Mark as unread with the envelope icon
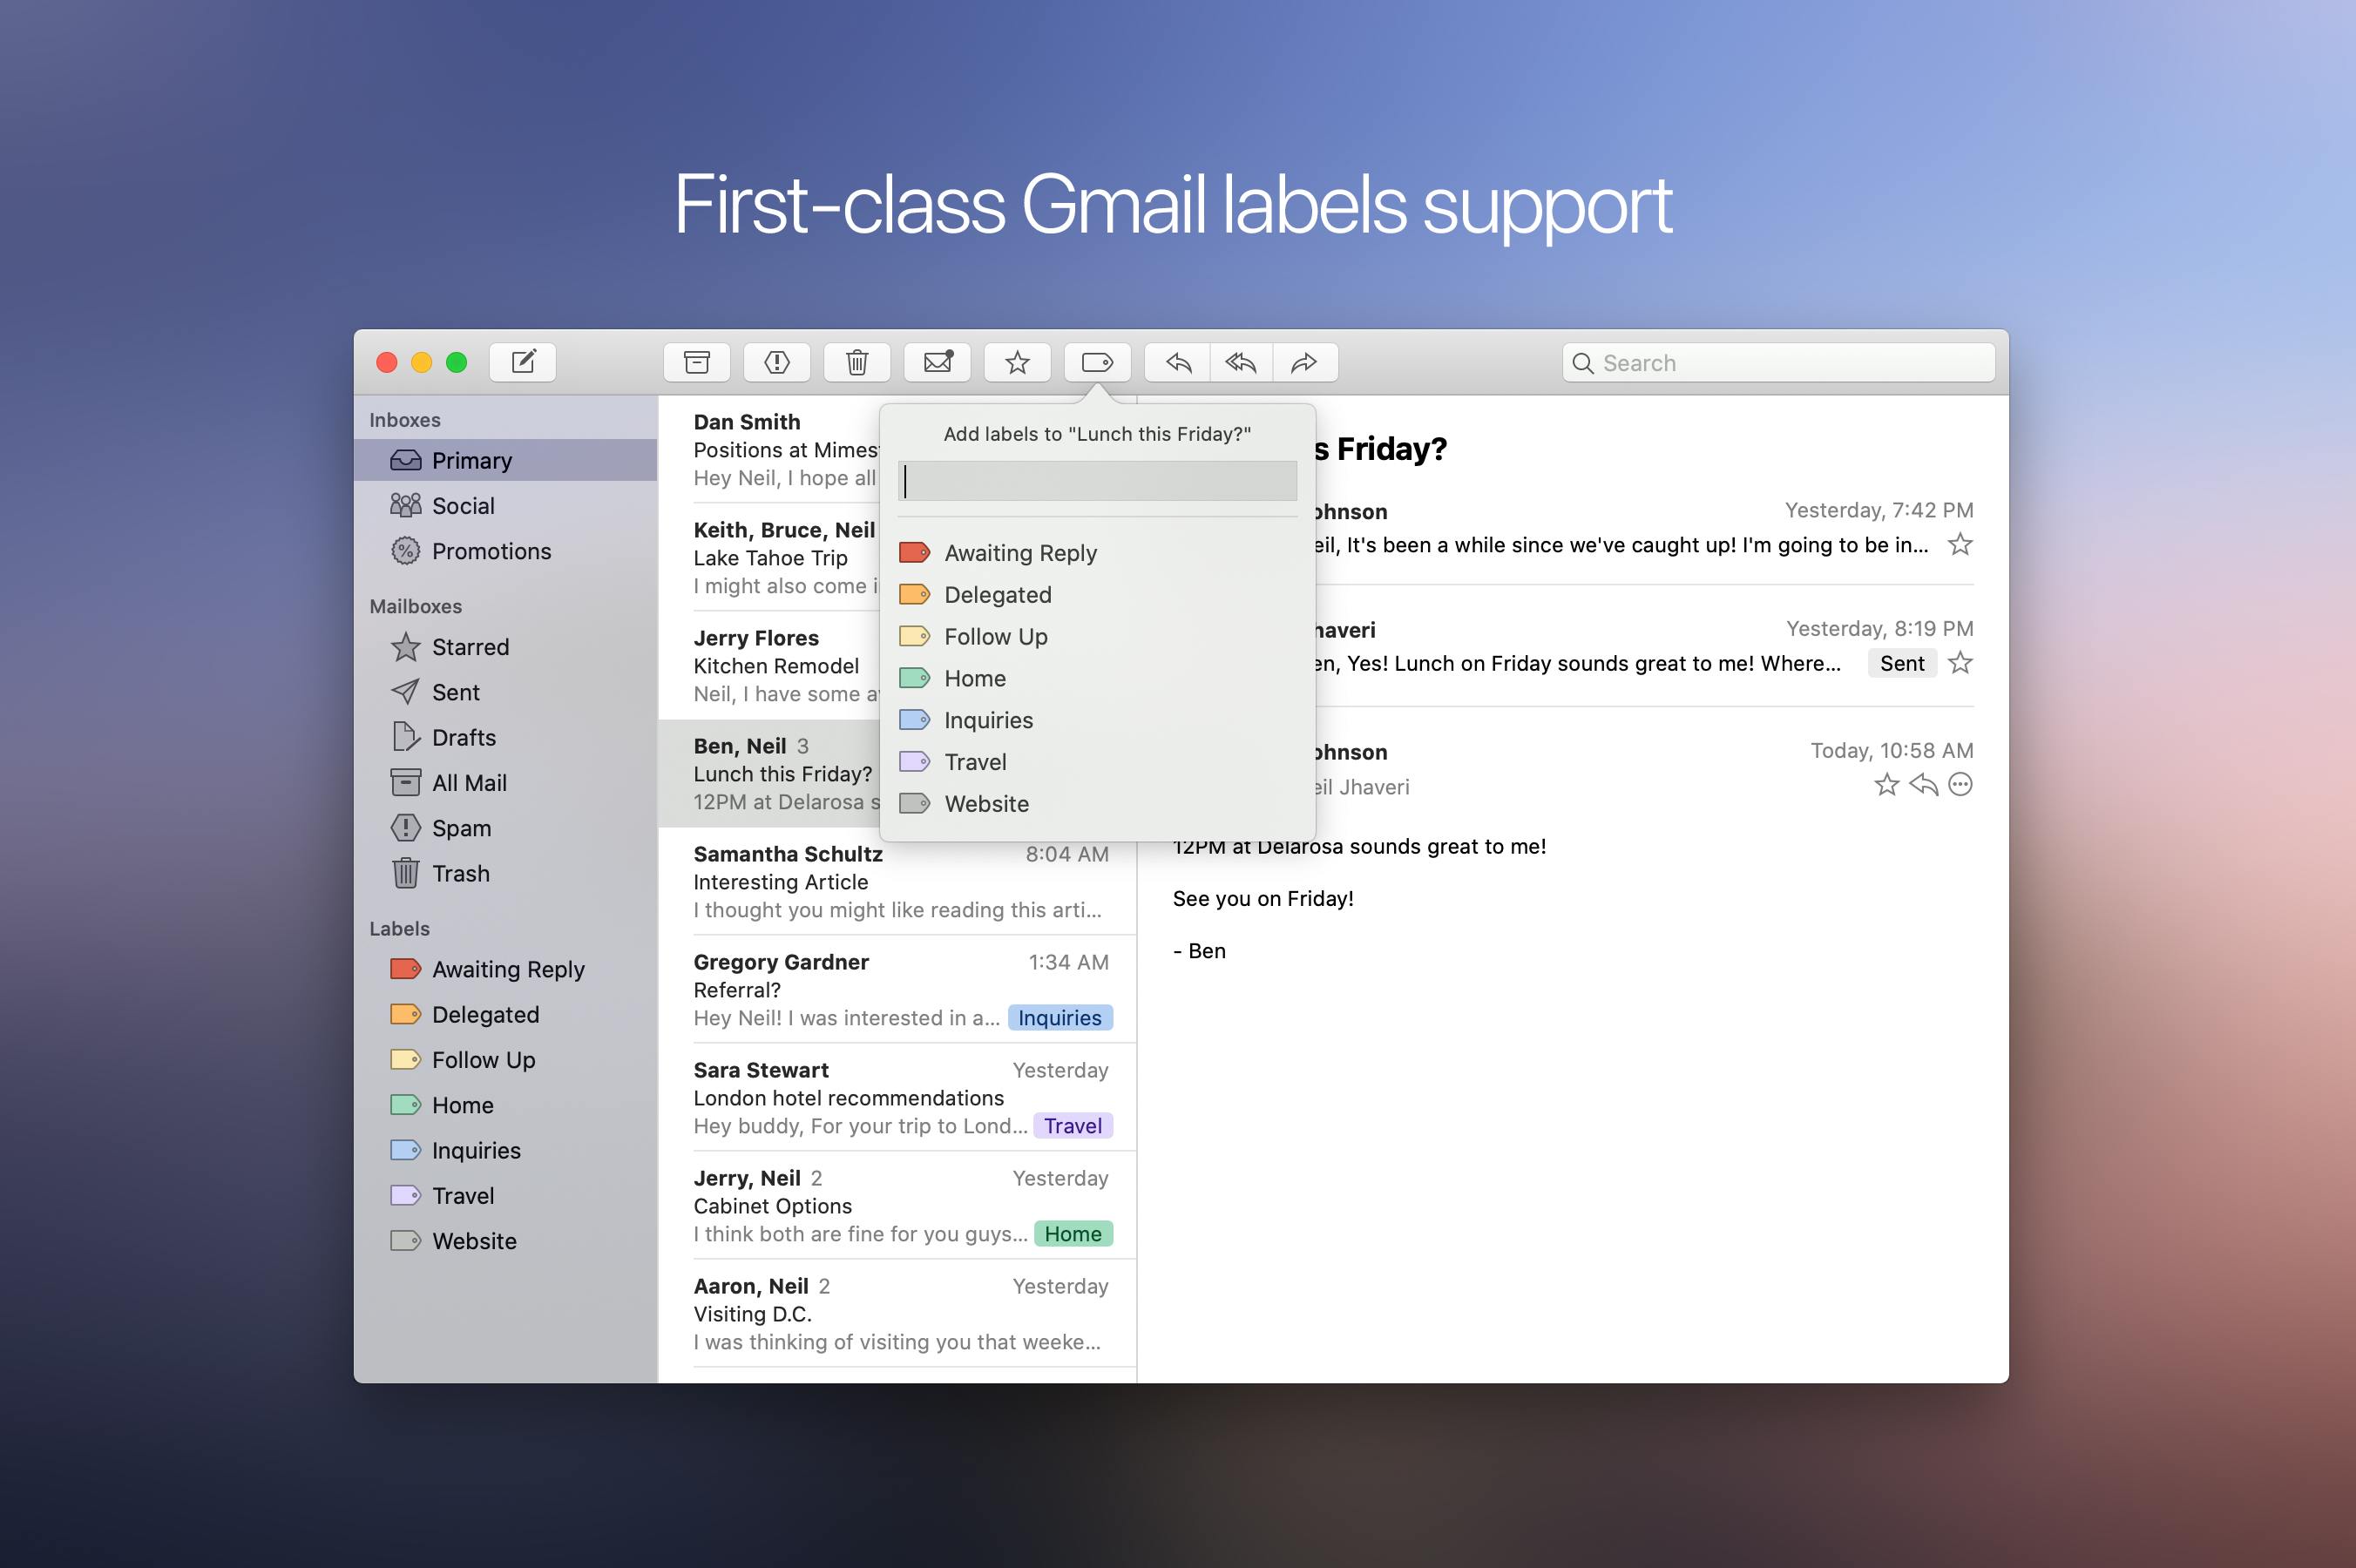This screenshot has width=2356, height=1568. [937, 362]
